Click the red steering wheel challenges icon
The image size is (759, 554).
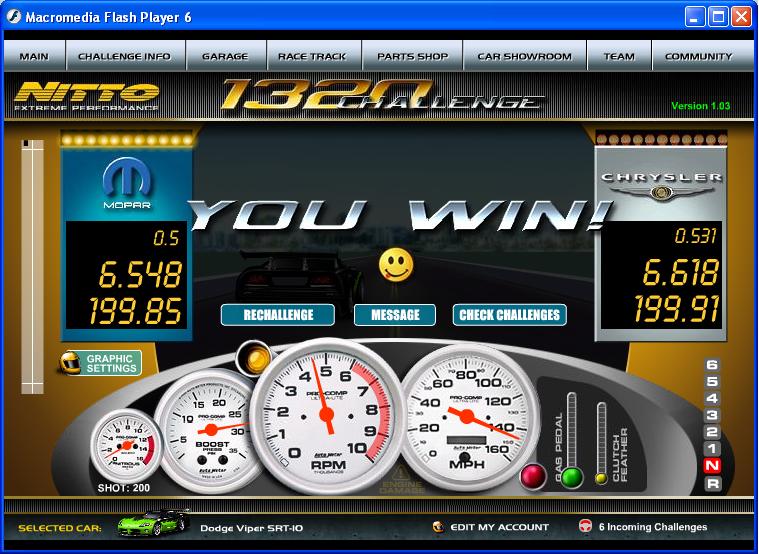[585, 526]
